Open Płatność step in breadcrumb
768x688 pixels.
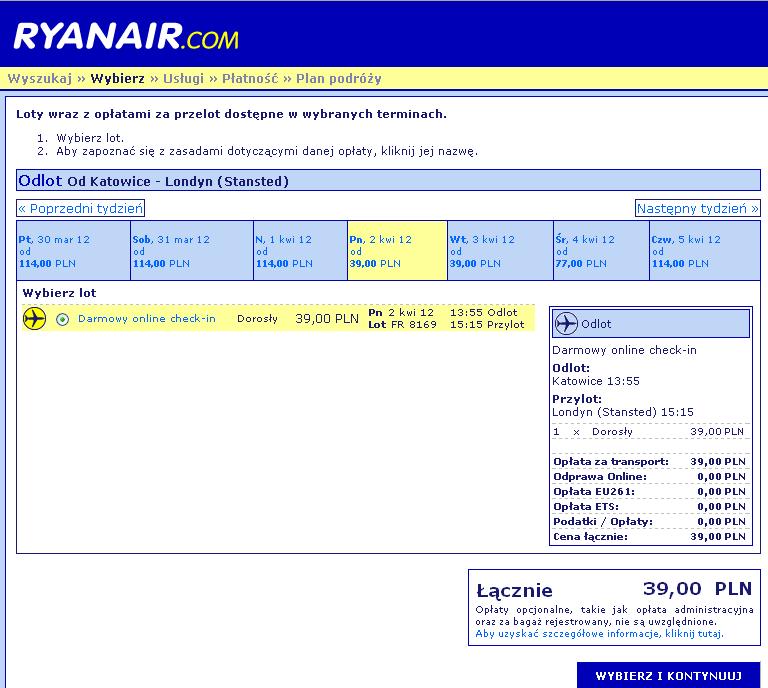point(250,78)
